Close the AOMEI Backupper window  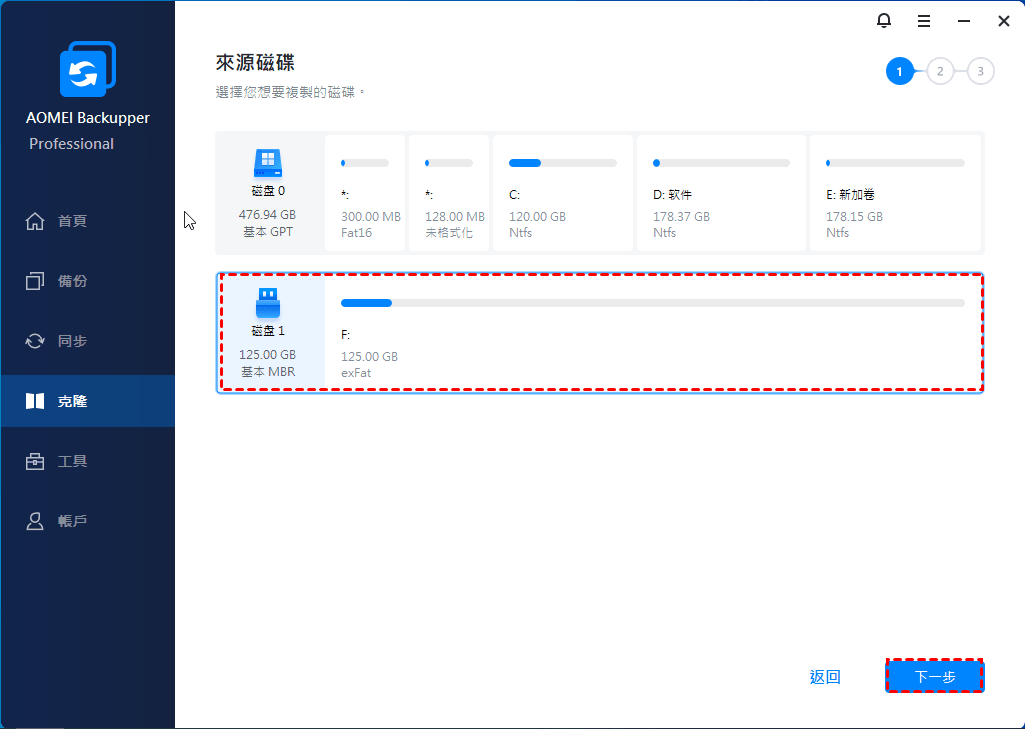[x=1004, y=22]
